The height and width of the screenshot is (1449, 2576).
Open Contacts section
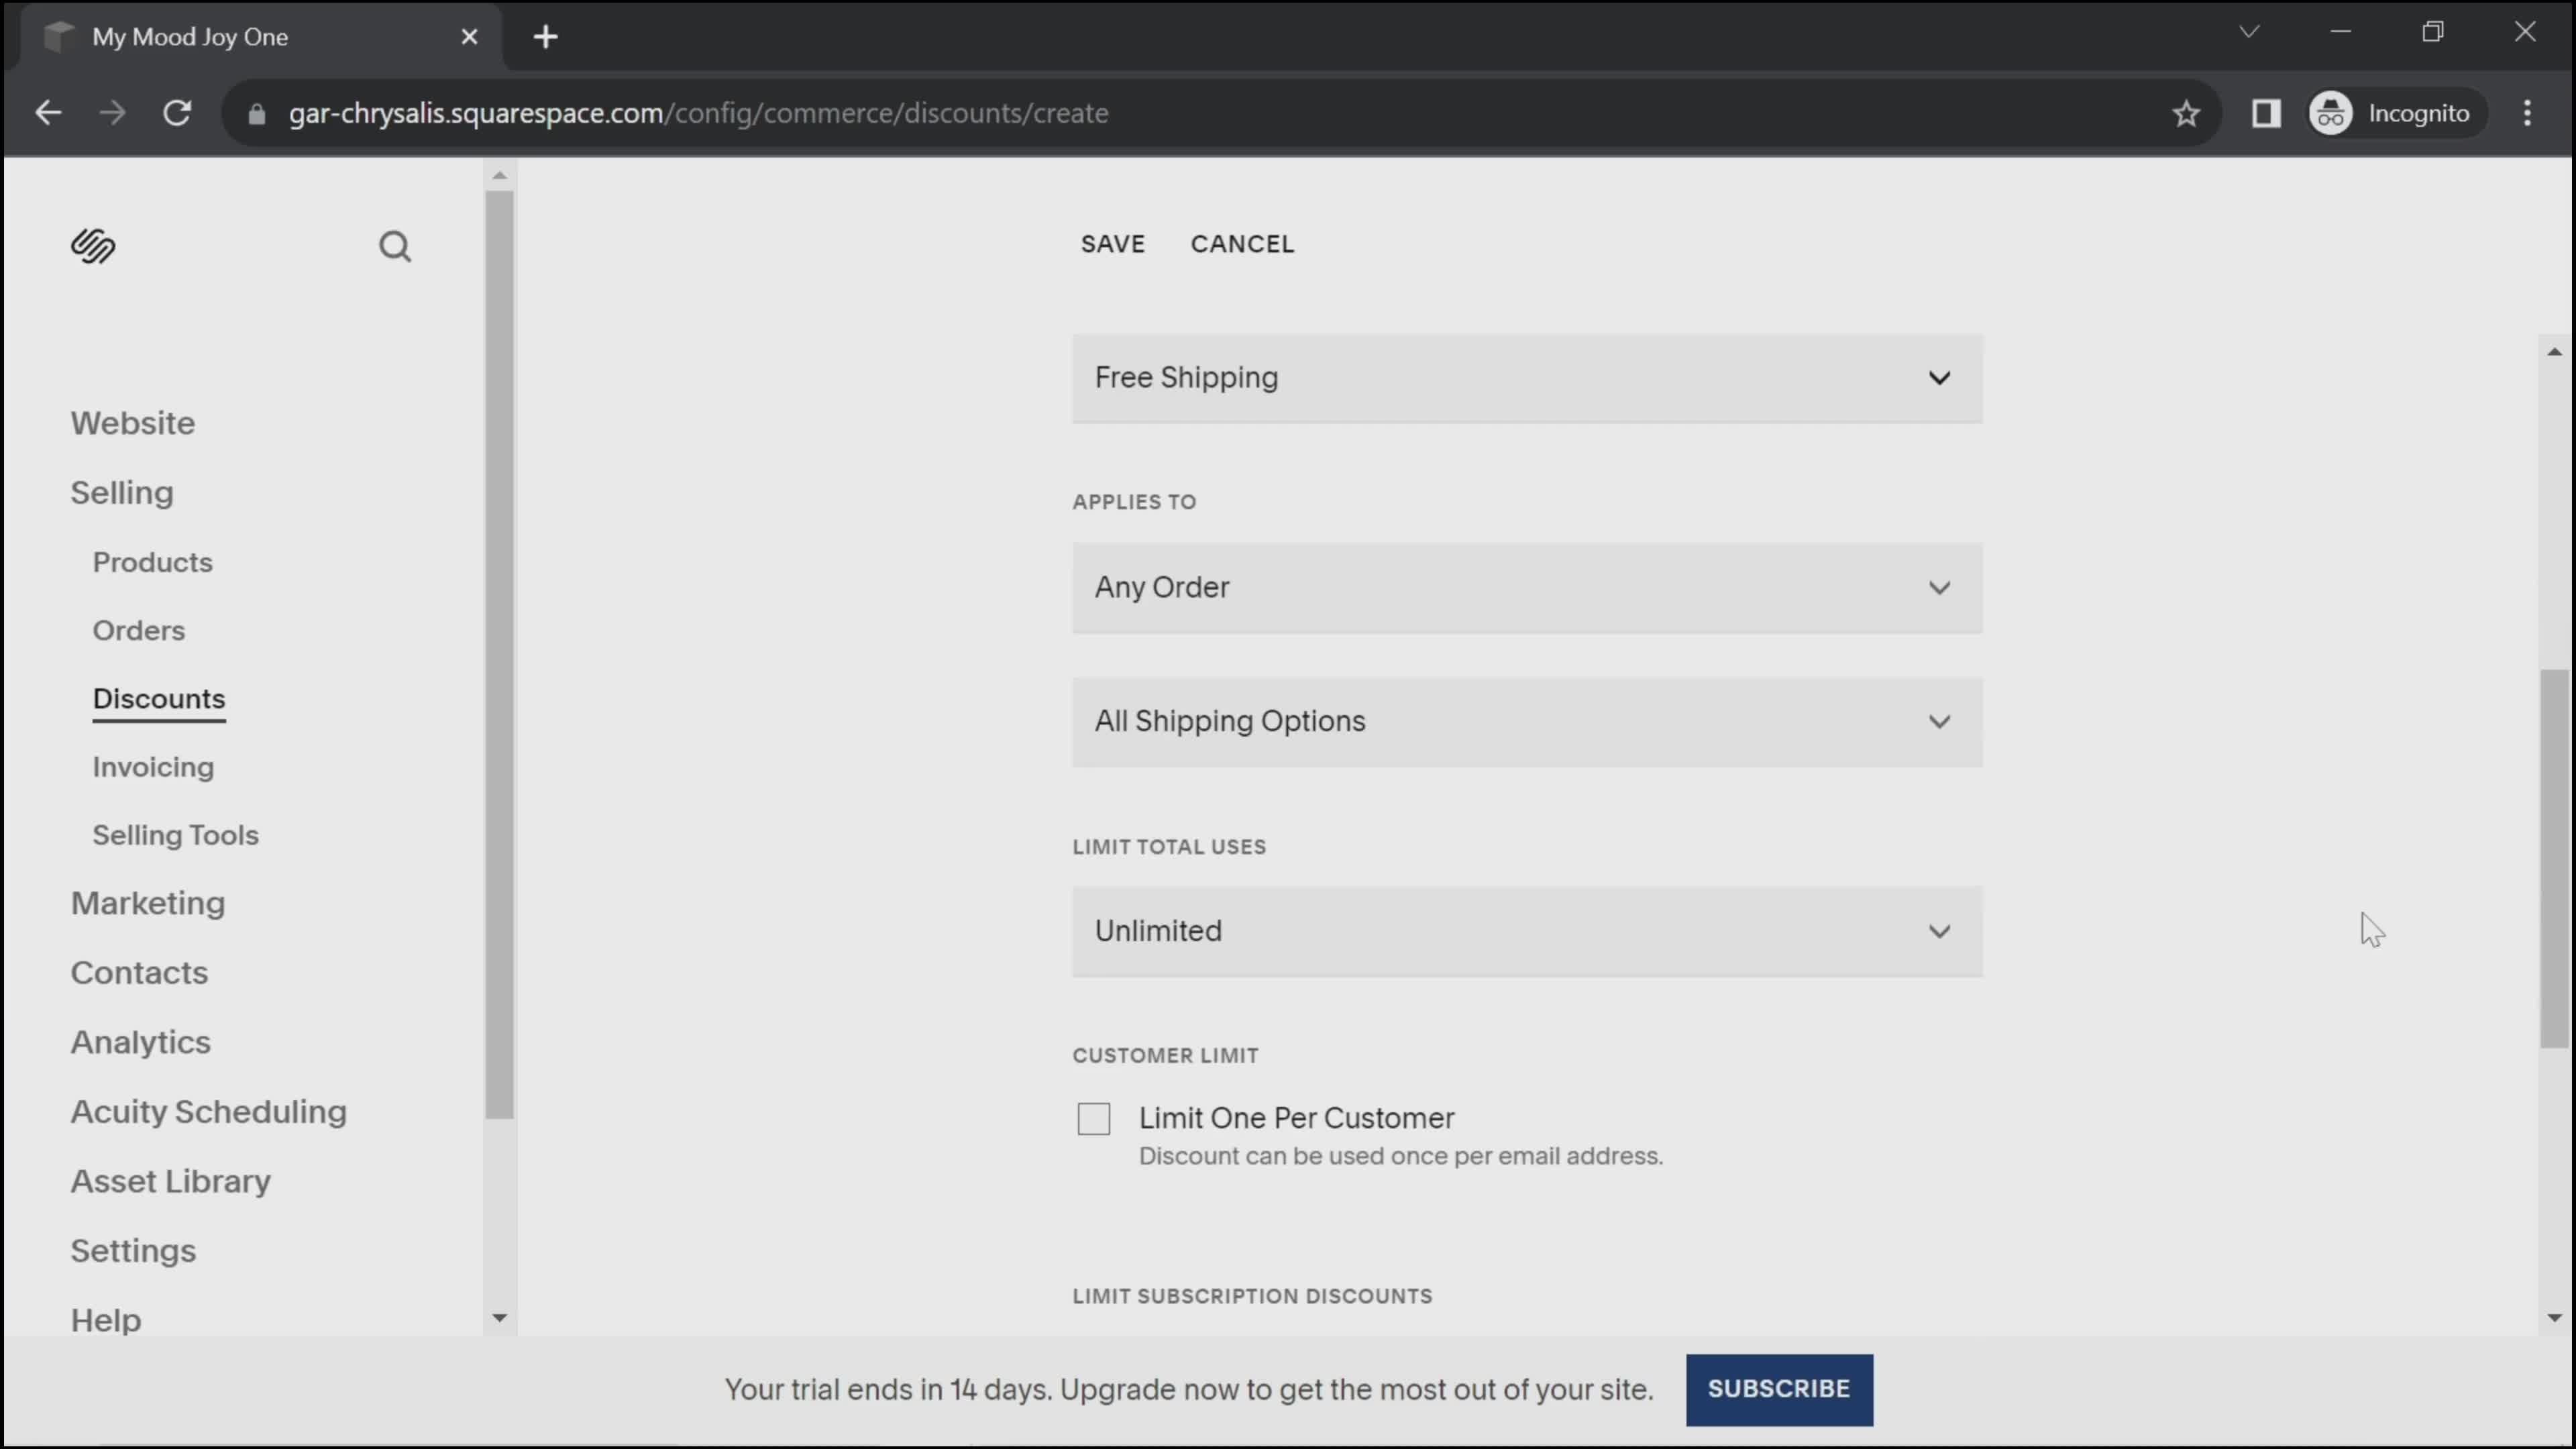(140, 971)
